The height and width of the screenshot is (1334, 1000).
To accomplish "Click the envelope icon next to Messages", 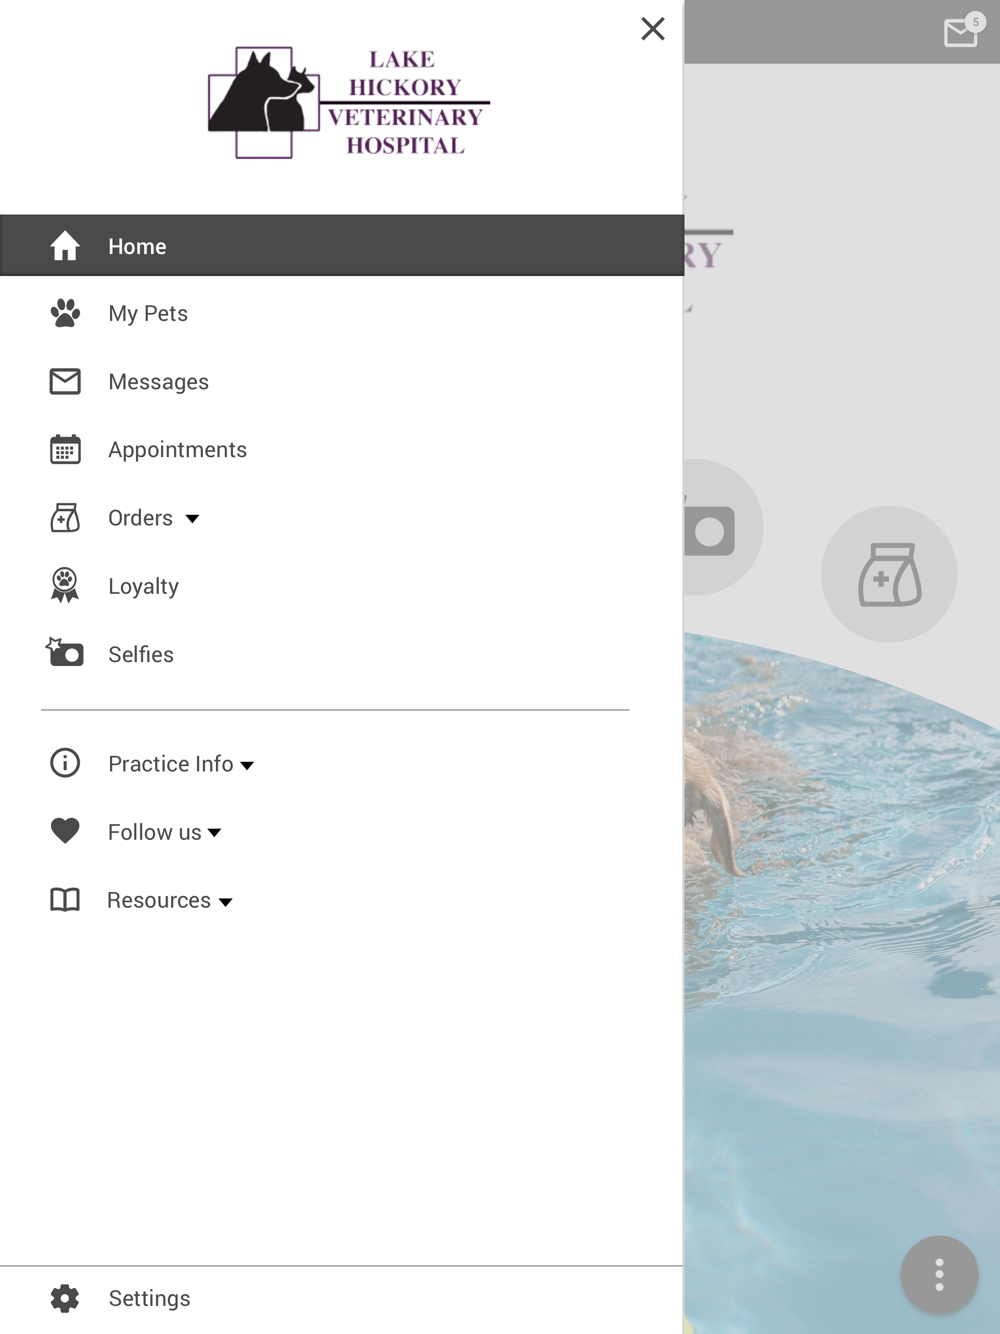I will point(65,381).
